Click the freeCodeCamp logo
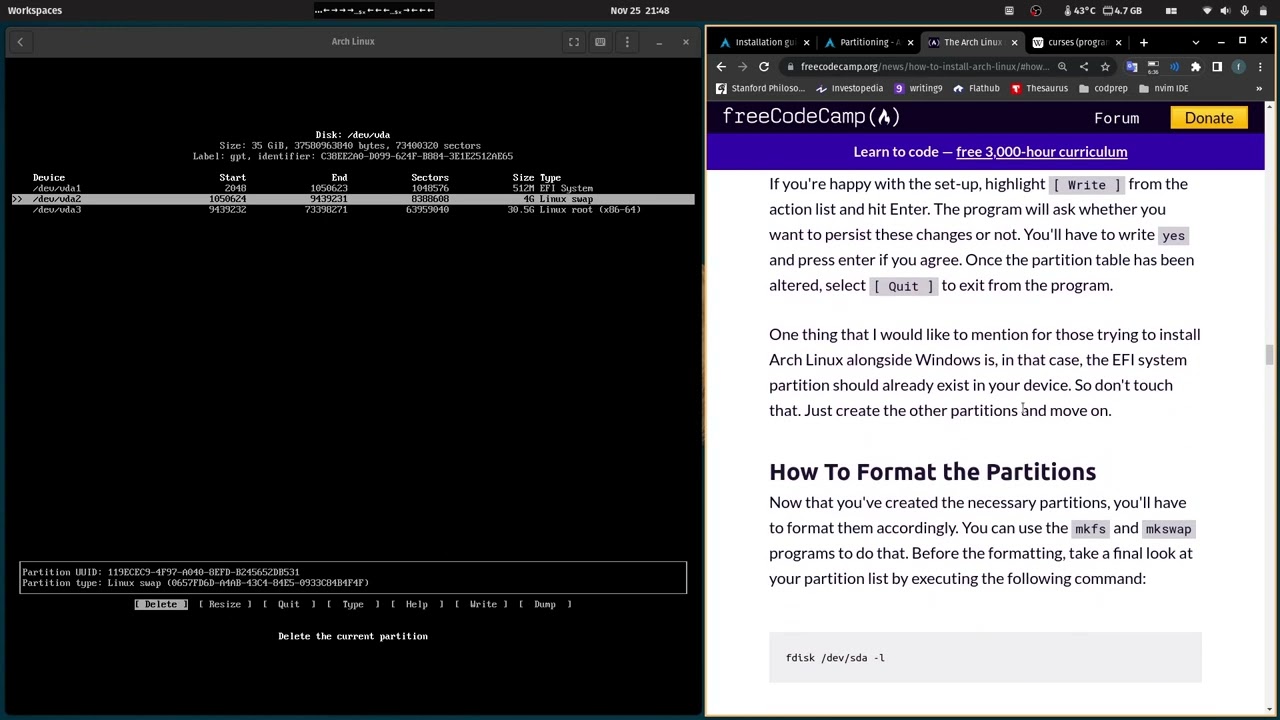 [x=811, y=117]
